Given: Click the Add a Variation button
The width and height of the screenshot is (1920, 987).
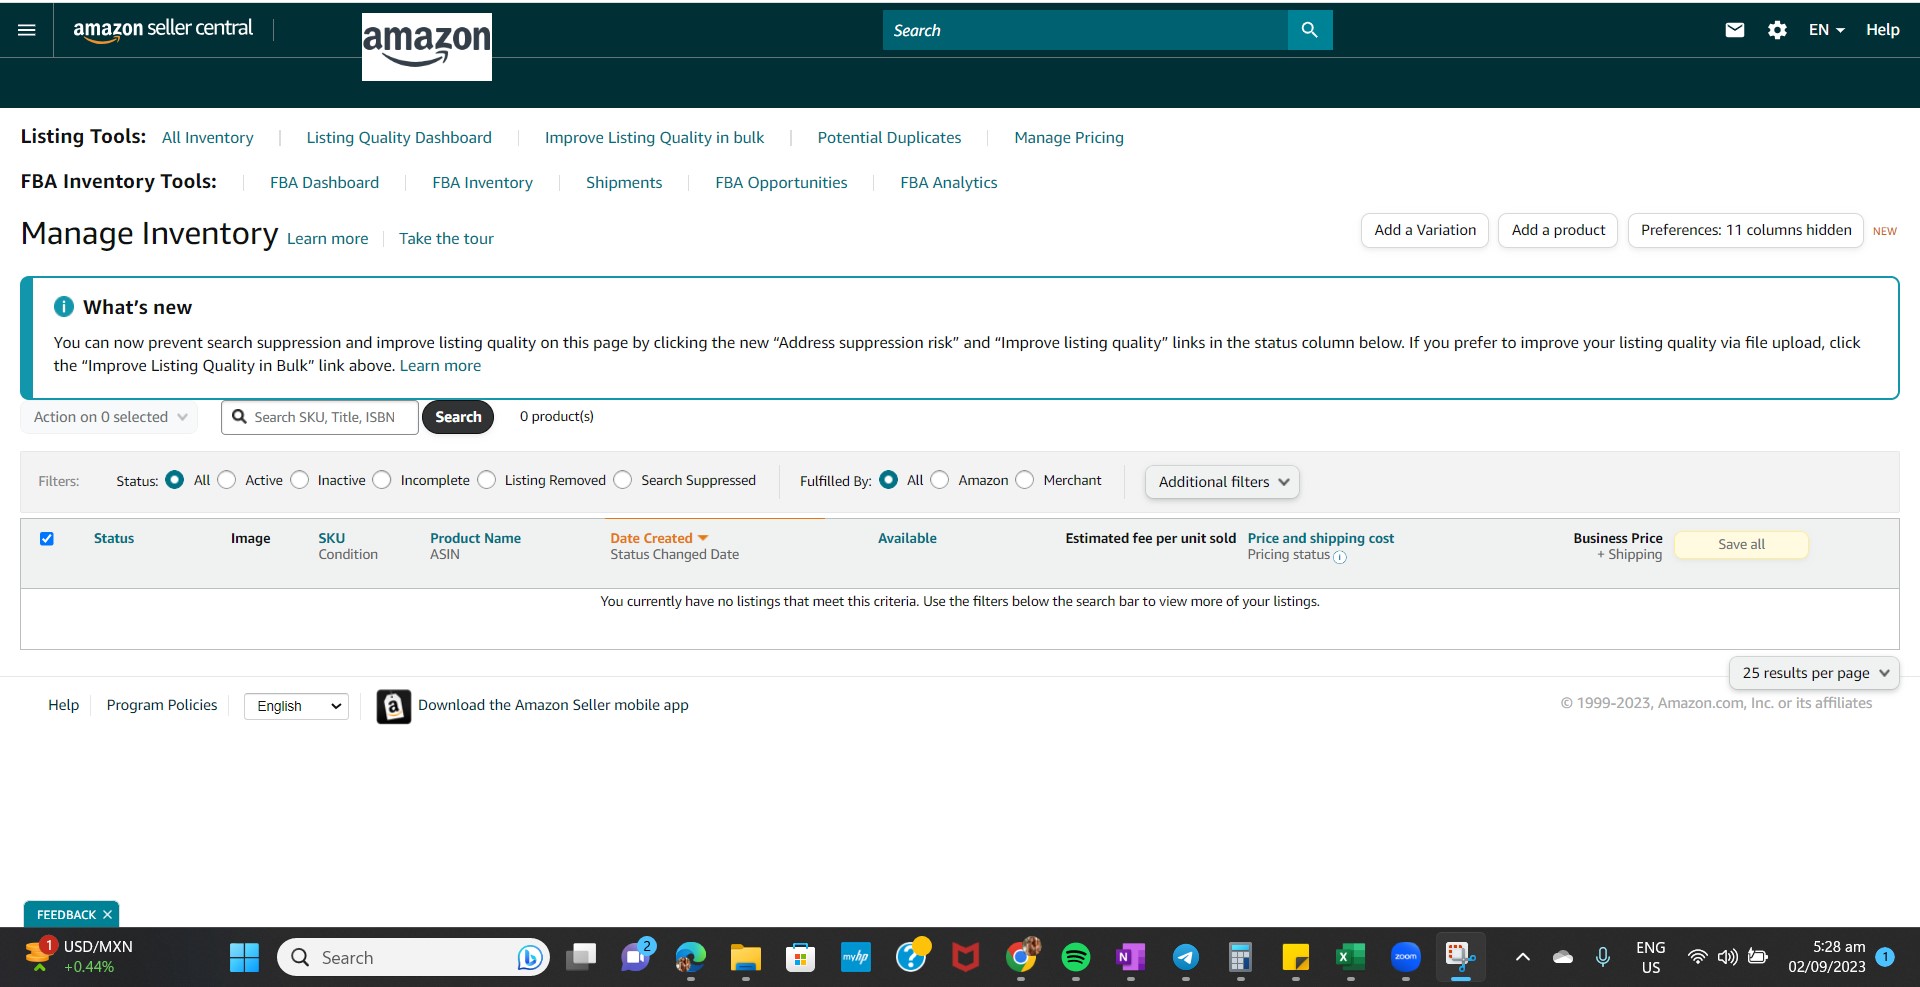Looking at the screenshot, I should [x=1425, y=230].
